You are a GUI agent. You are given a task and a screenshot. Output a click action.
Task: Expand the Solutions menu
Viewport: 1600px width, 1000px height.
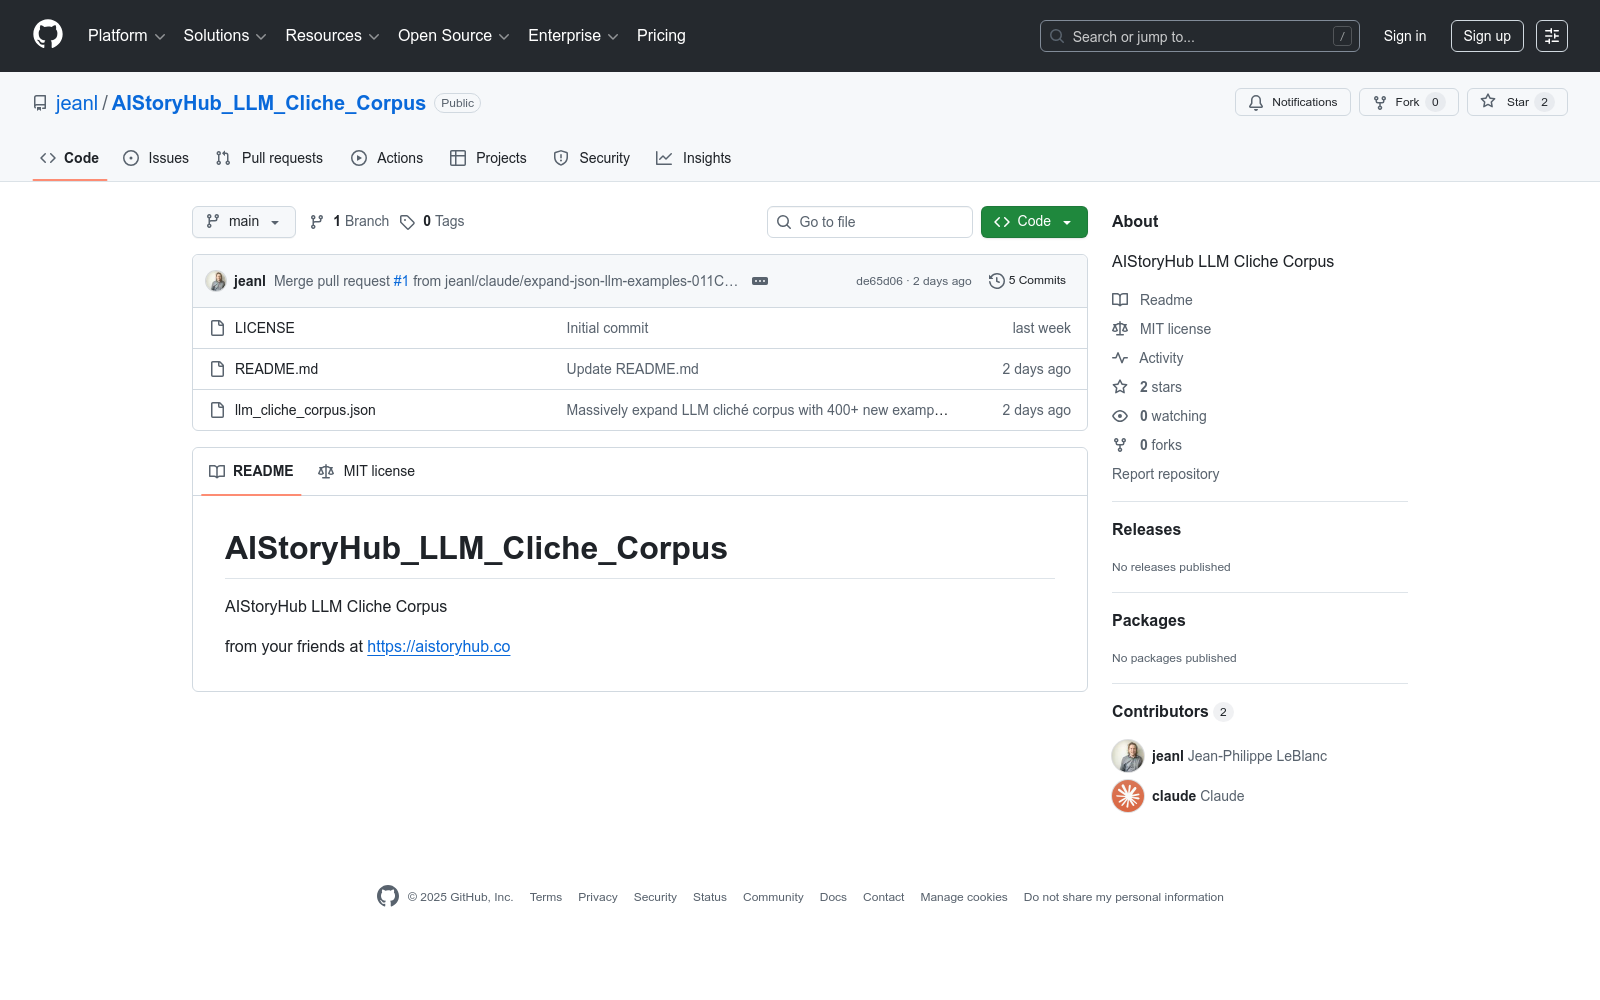click(x=225, y=36)
